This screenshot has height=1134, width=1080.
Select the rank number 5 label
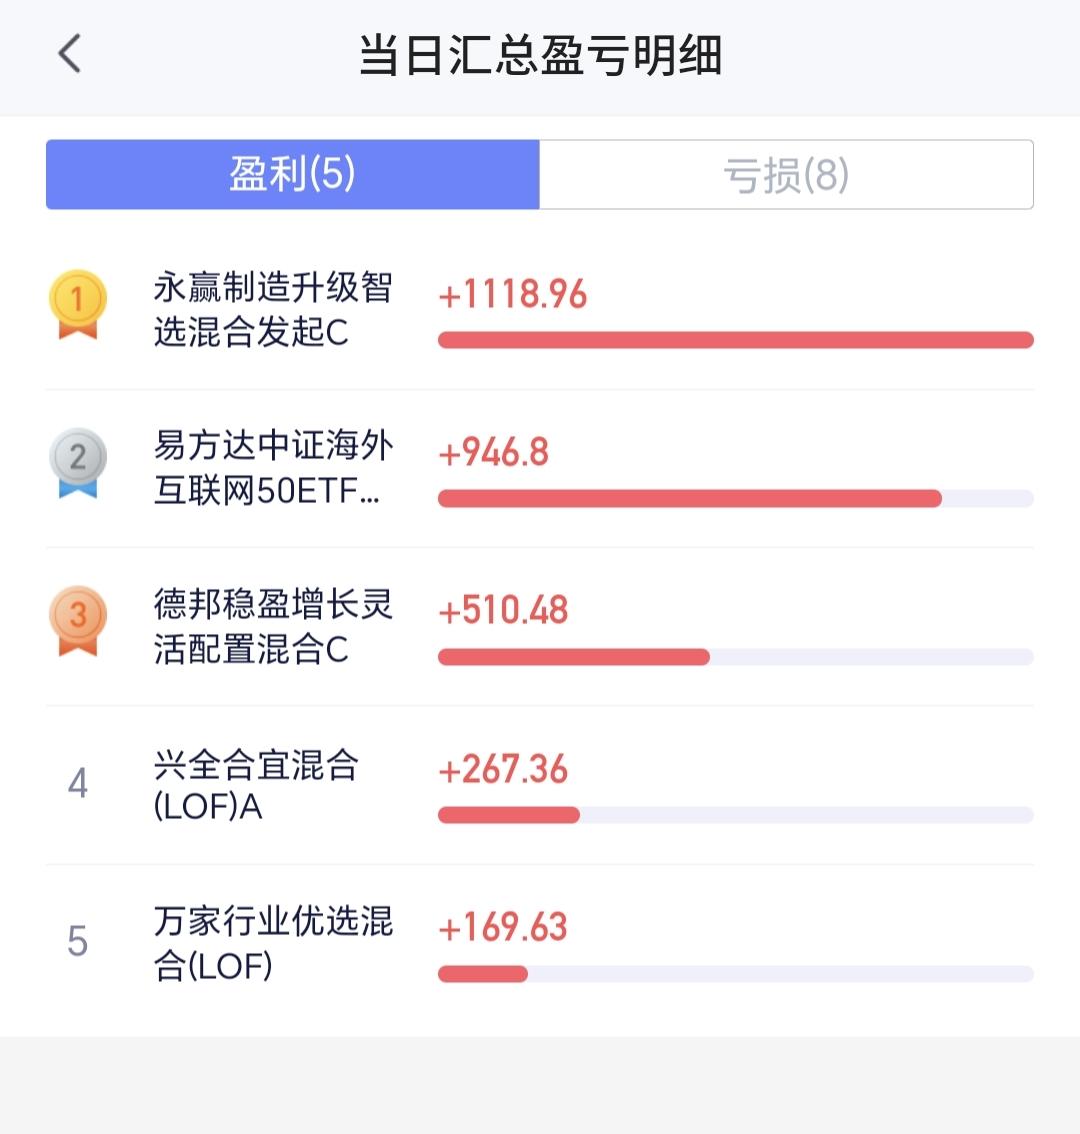(77, 942)
